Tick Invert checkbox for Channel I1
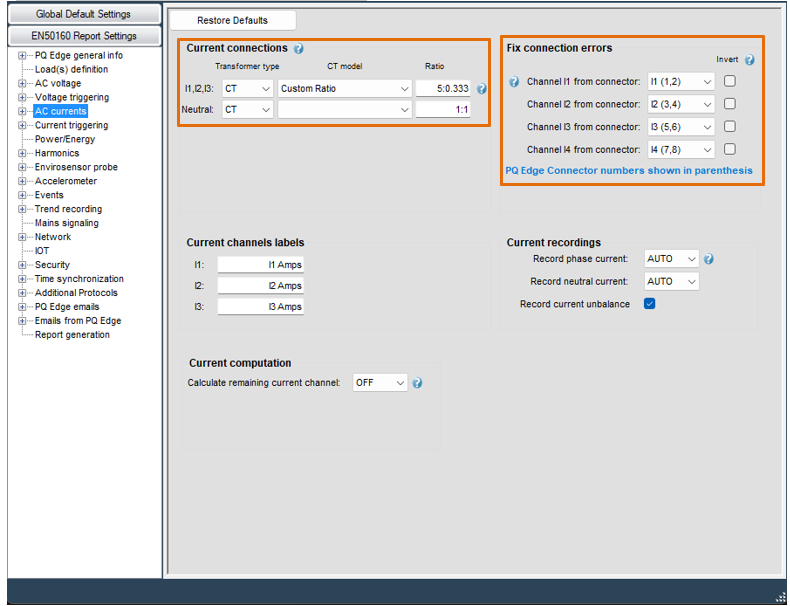 730,81
